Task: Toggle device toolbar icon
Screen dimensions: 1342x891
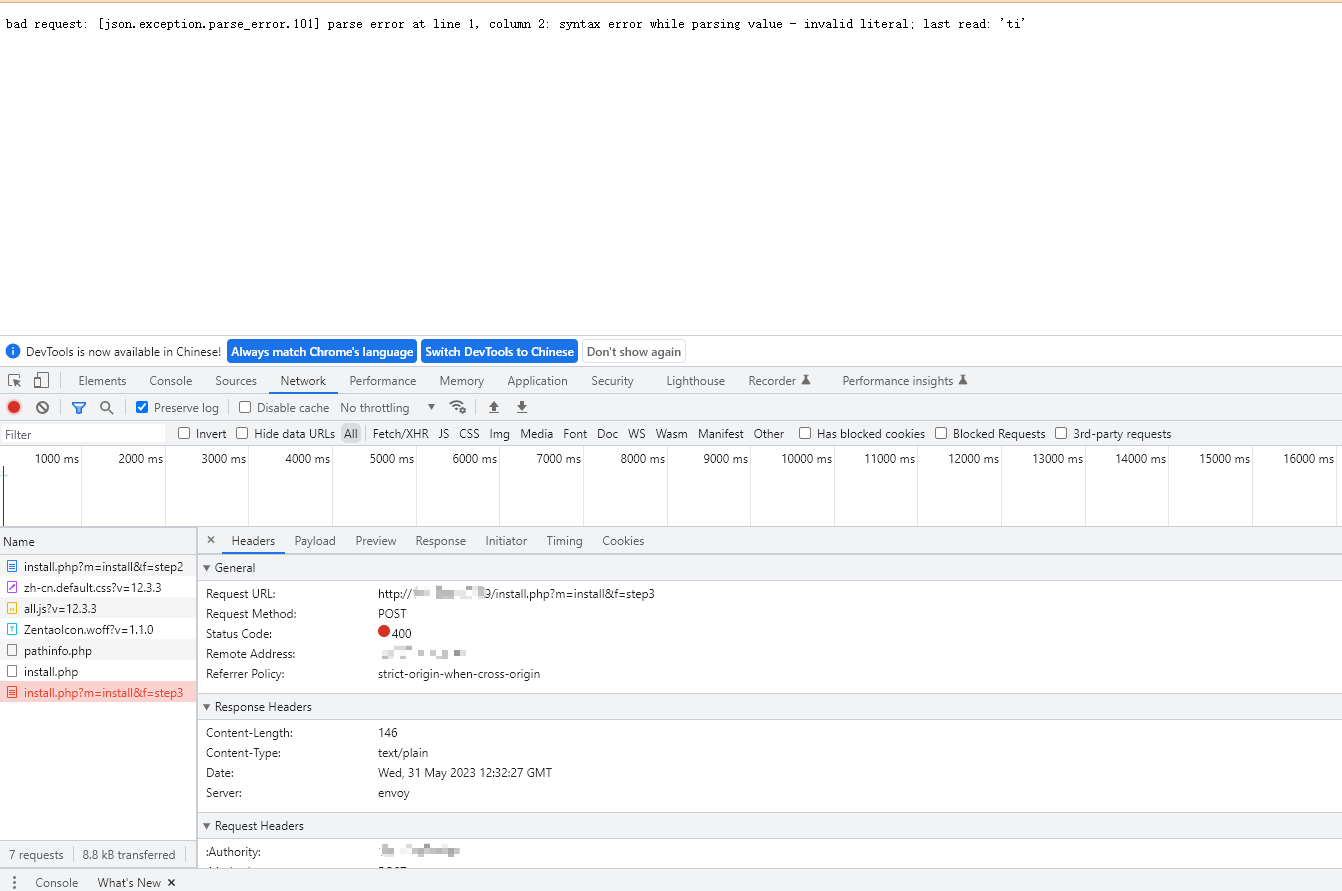Action: pyautogui.click(x=41, y=380)
